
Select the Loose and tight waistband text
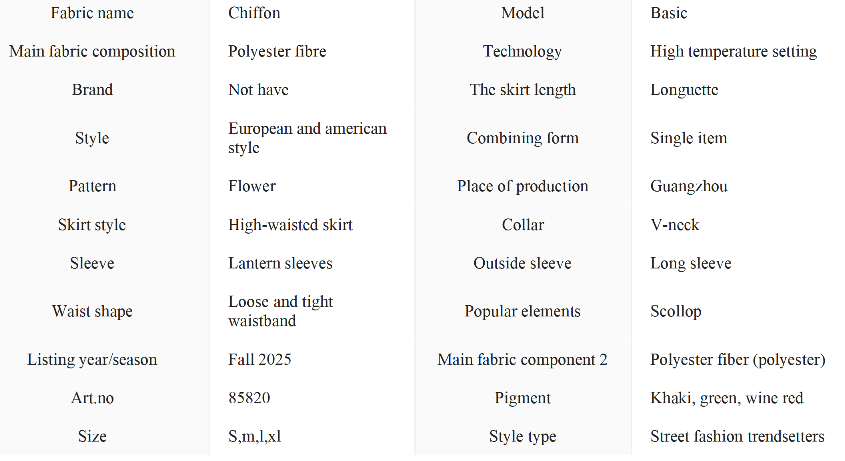click(x=280, y=311)
